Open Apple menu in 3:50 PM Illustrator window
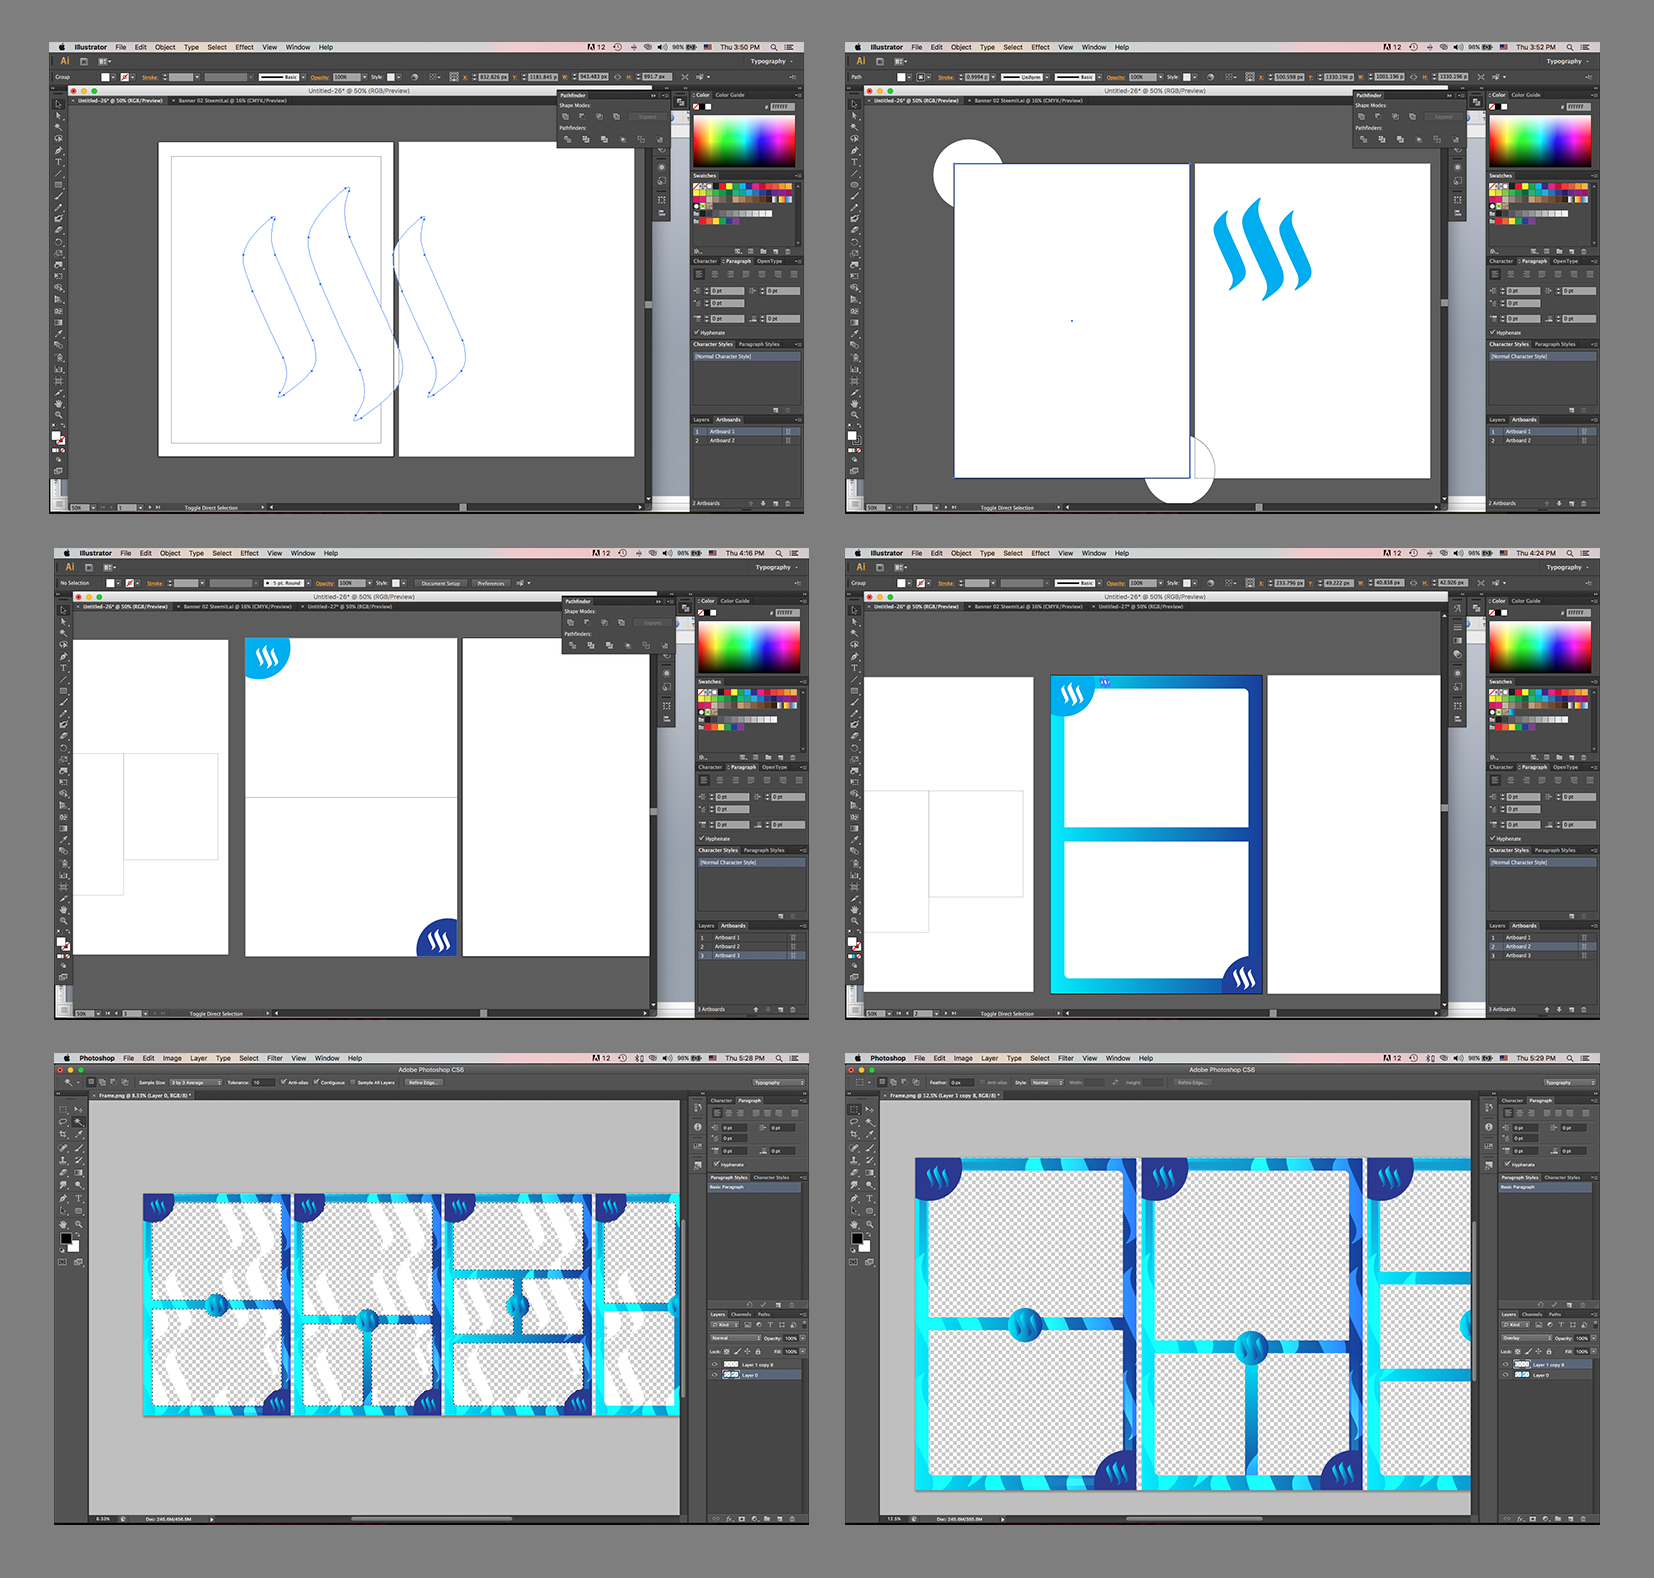 [x=61, y=47]
